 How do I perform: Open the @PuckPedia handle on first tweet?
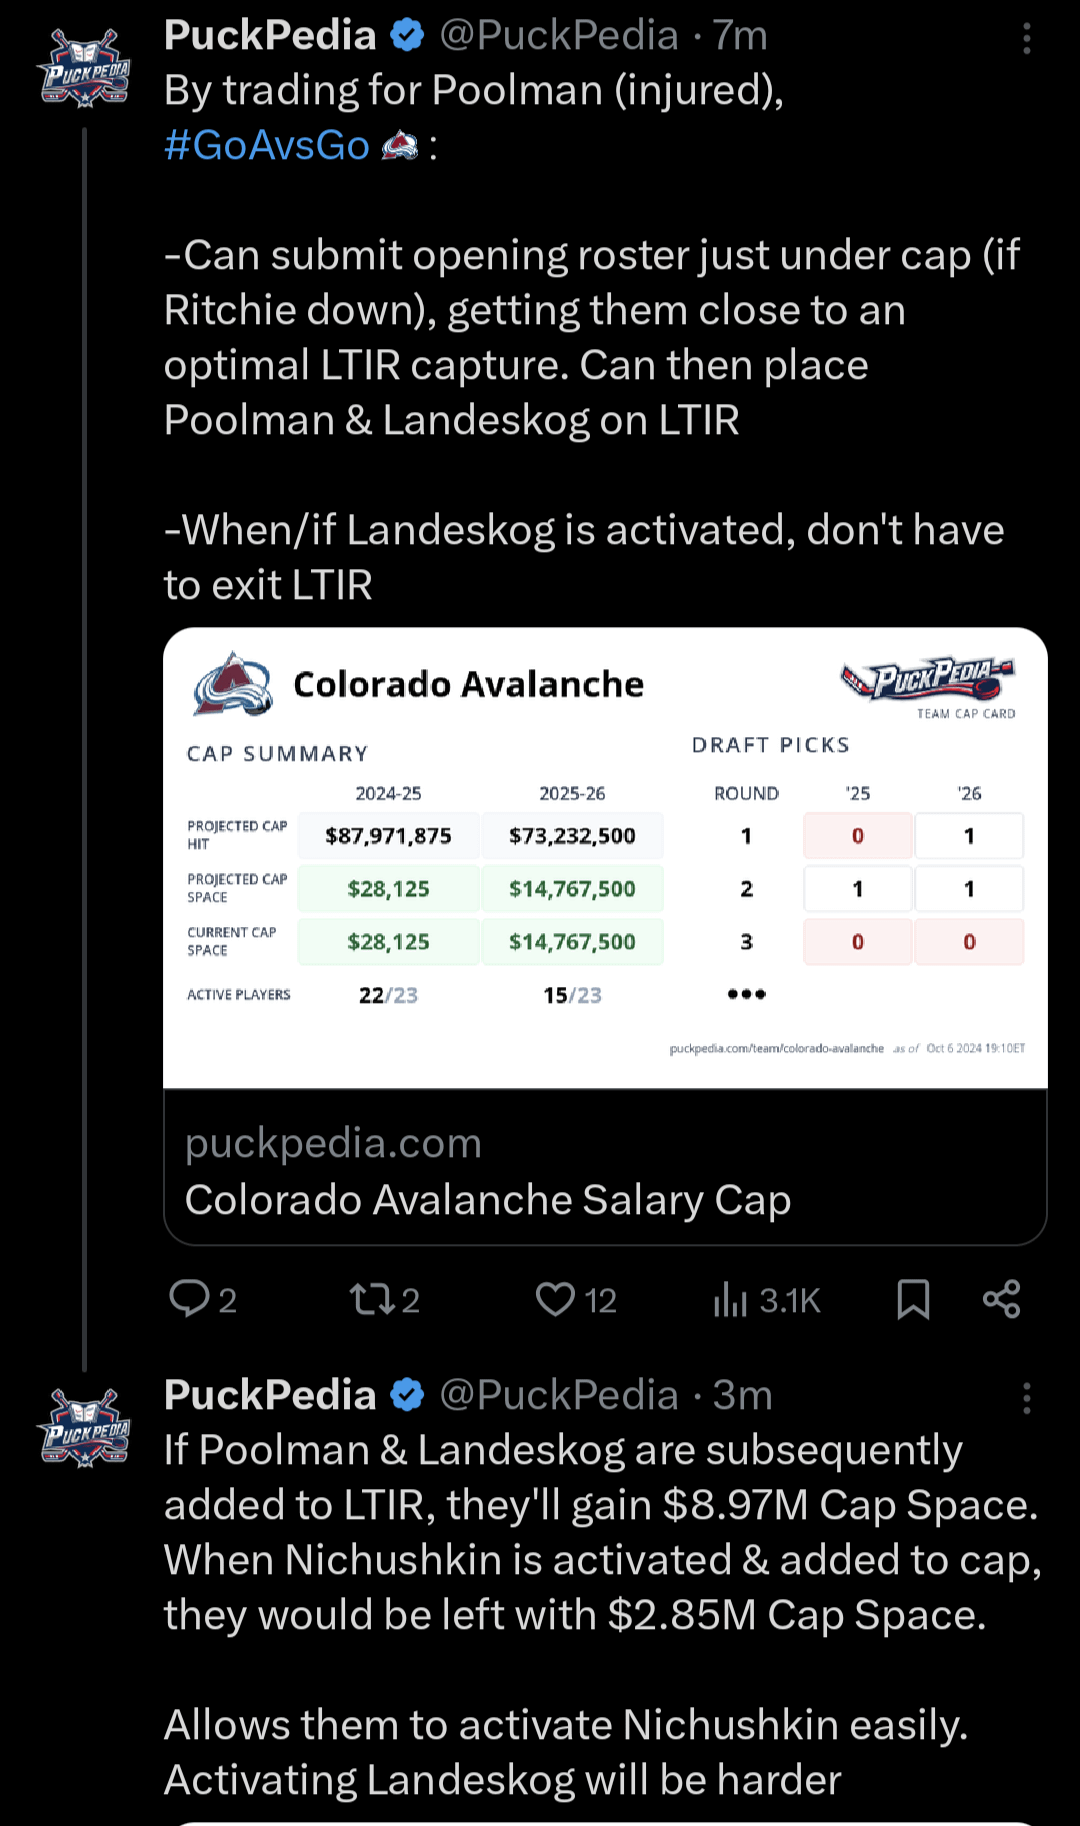coord(559,36)
